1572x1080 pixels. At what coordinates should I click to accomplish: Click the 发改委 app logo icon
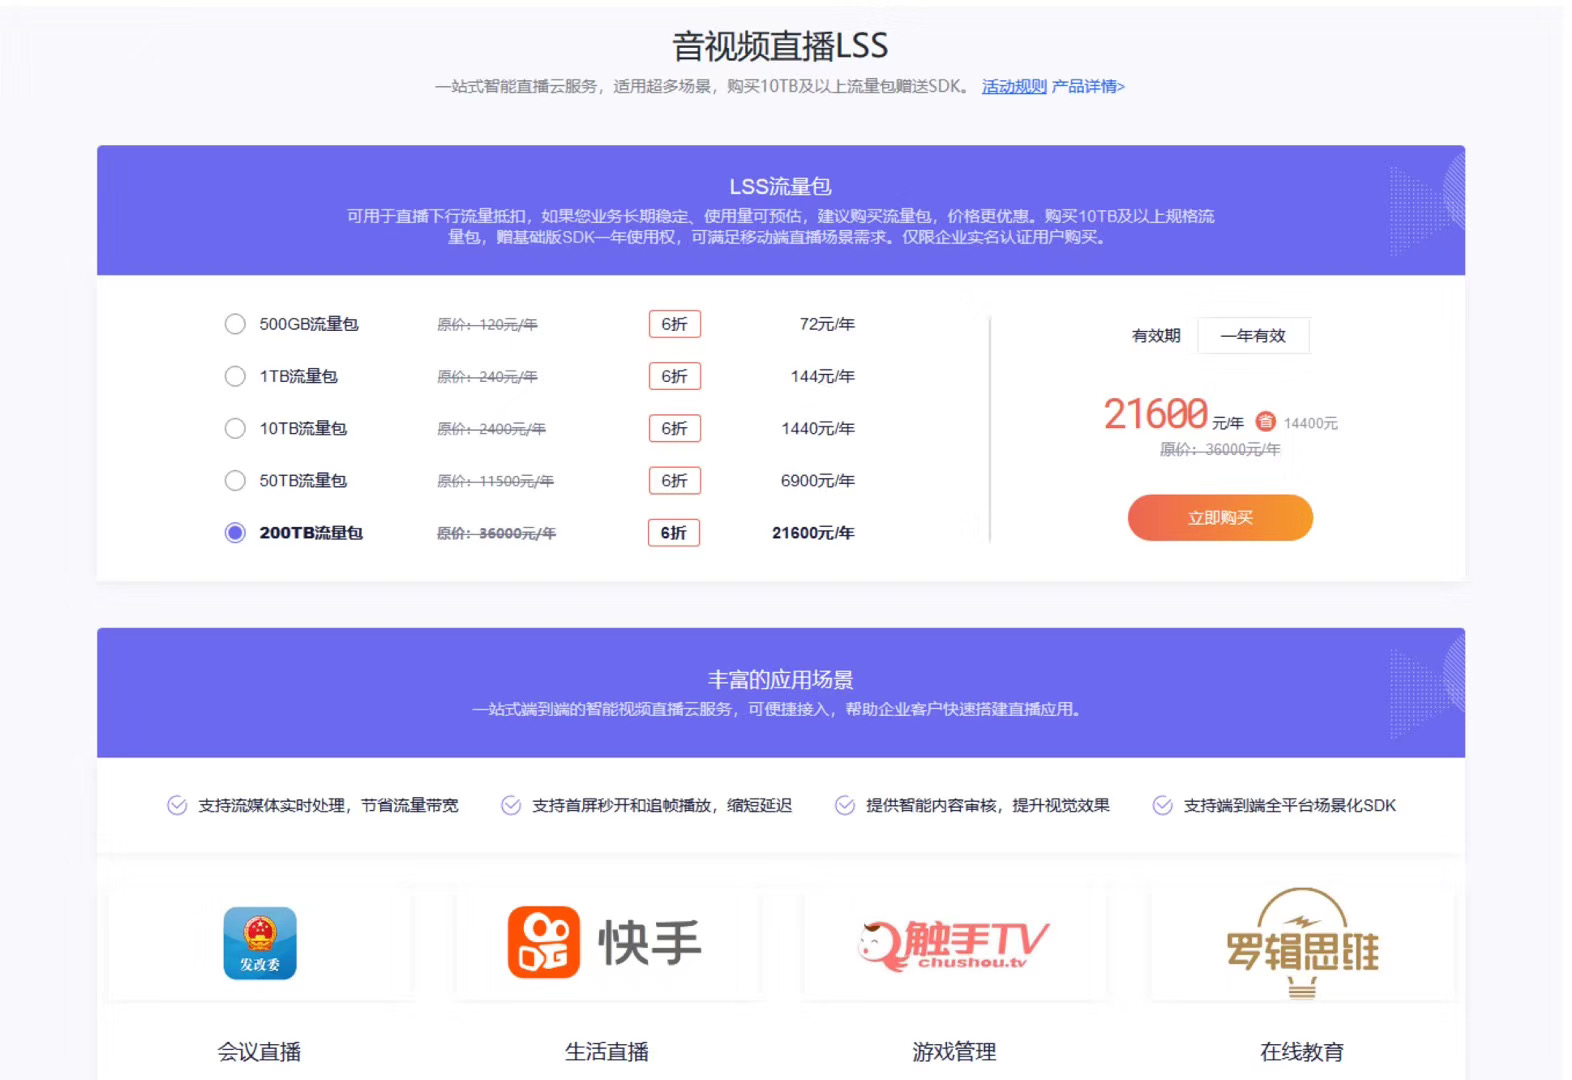[x=260, y=943]
